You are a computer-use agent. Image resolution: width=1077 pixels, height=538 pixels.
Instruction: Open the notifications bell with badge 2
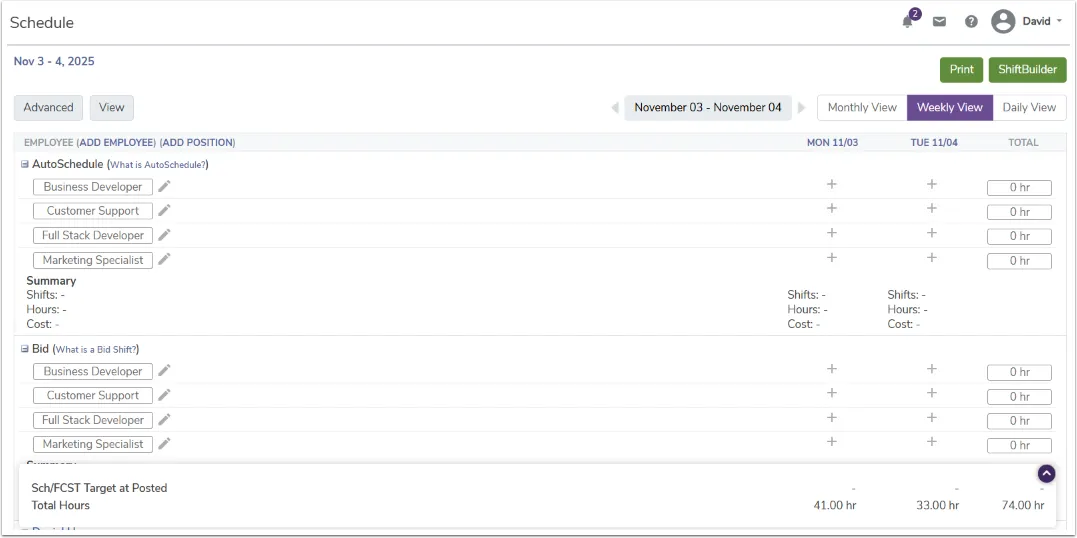(x=908, y=21)
